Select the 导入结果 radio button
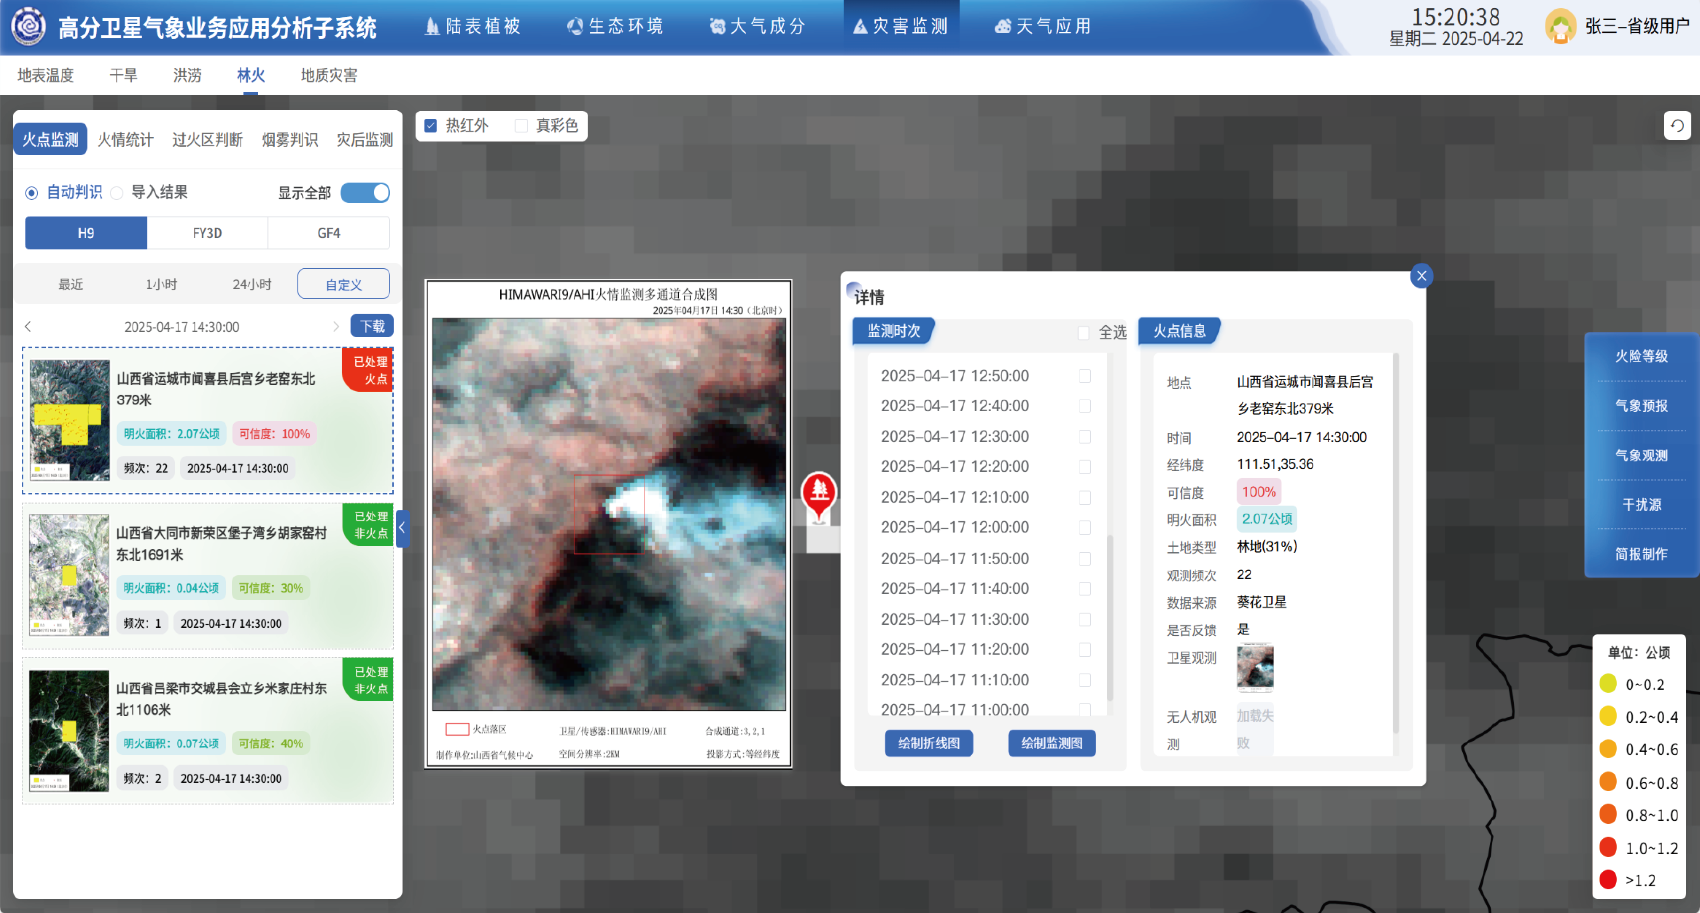Image resolution: width=1700 pixels, height=913 pixels. (x=117, y=193)
